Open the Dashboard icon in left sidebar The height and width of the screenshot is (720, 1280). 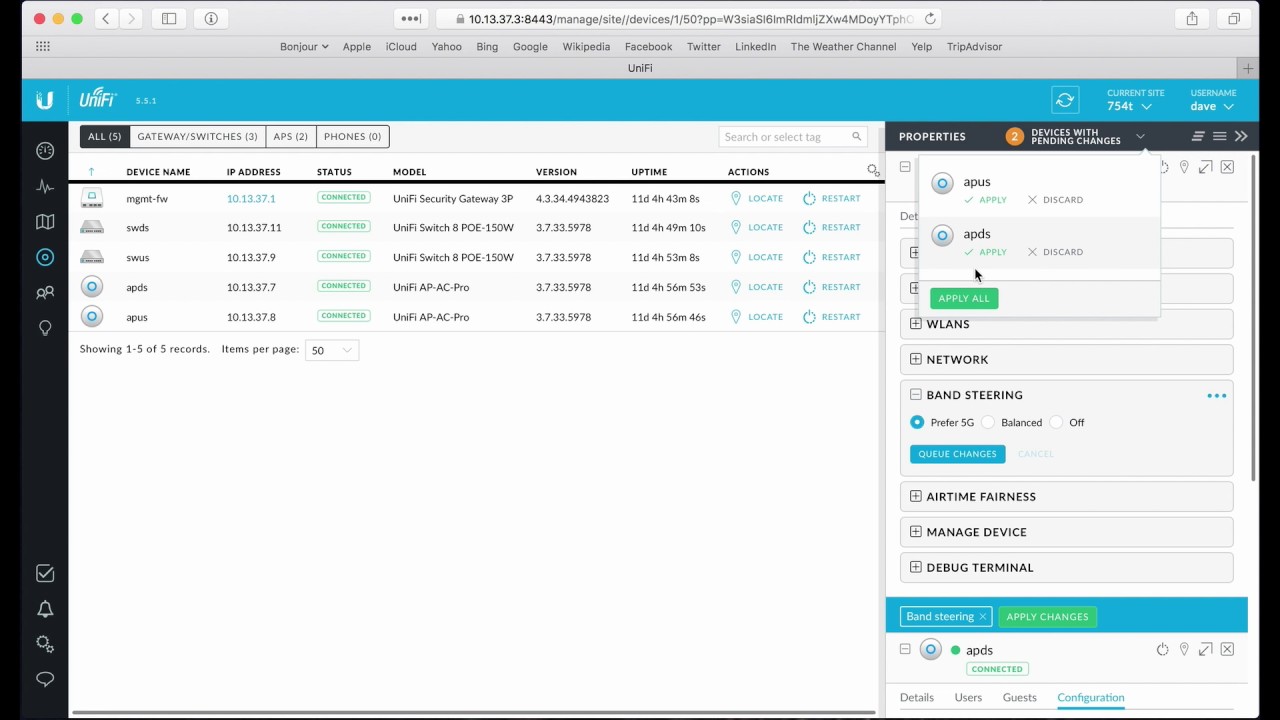pyautogui.click(x=45, y=151)
